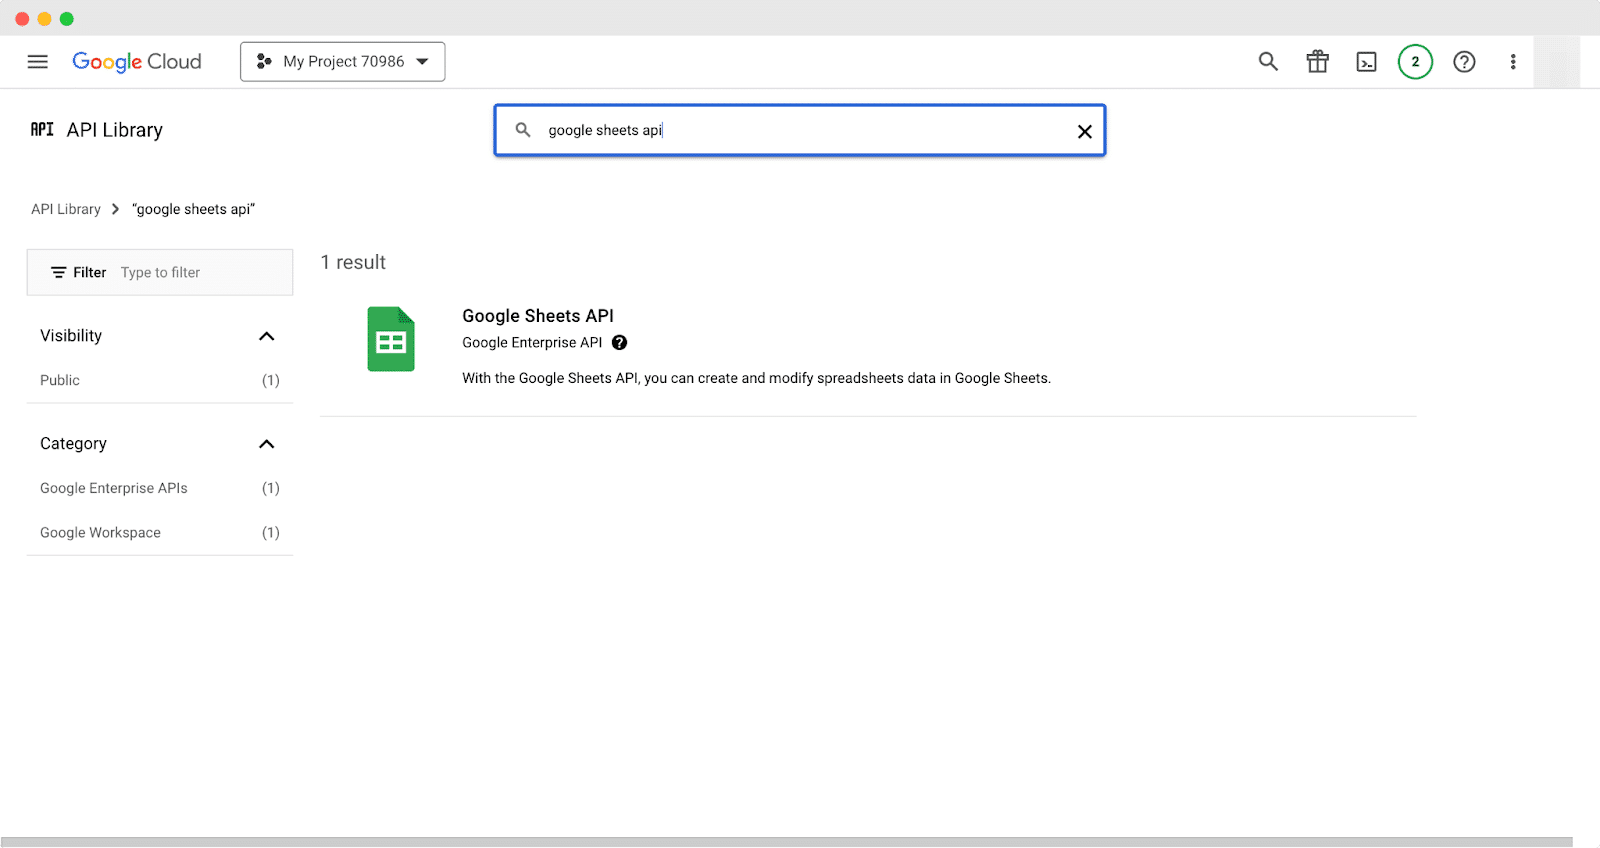This screenshot has width=1600, height=848.
Task: Collapse the Category section chevron
Action: [x=266, y=444]
